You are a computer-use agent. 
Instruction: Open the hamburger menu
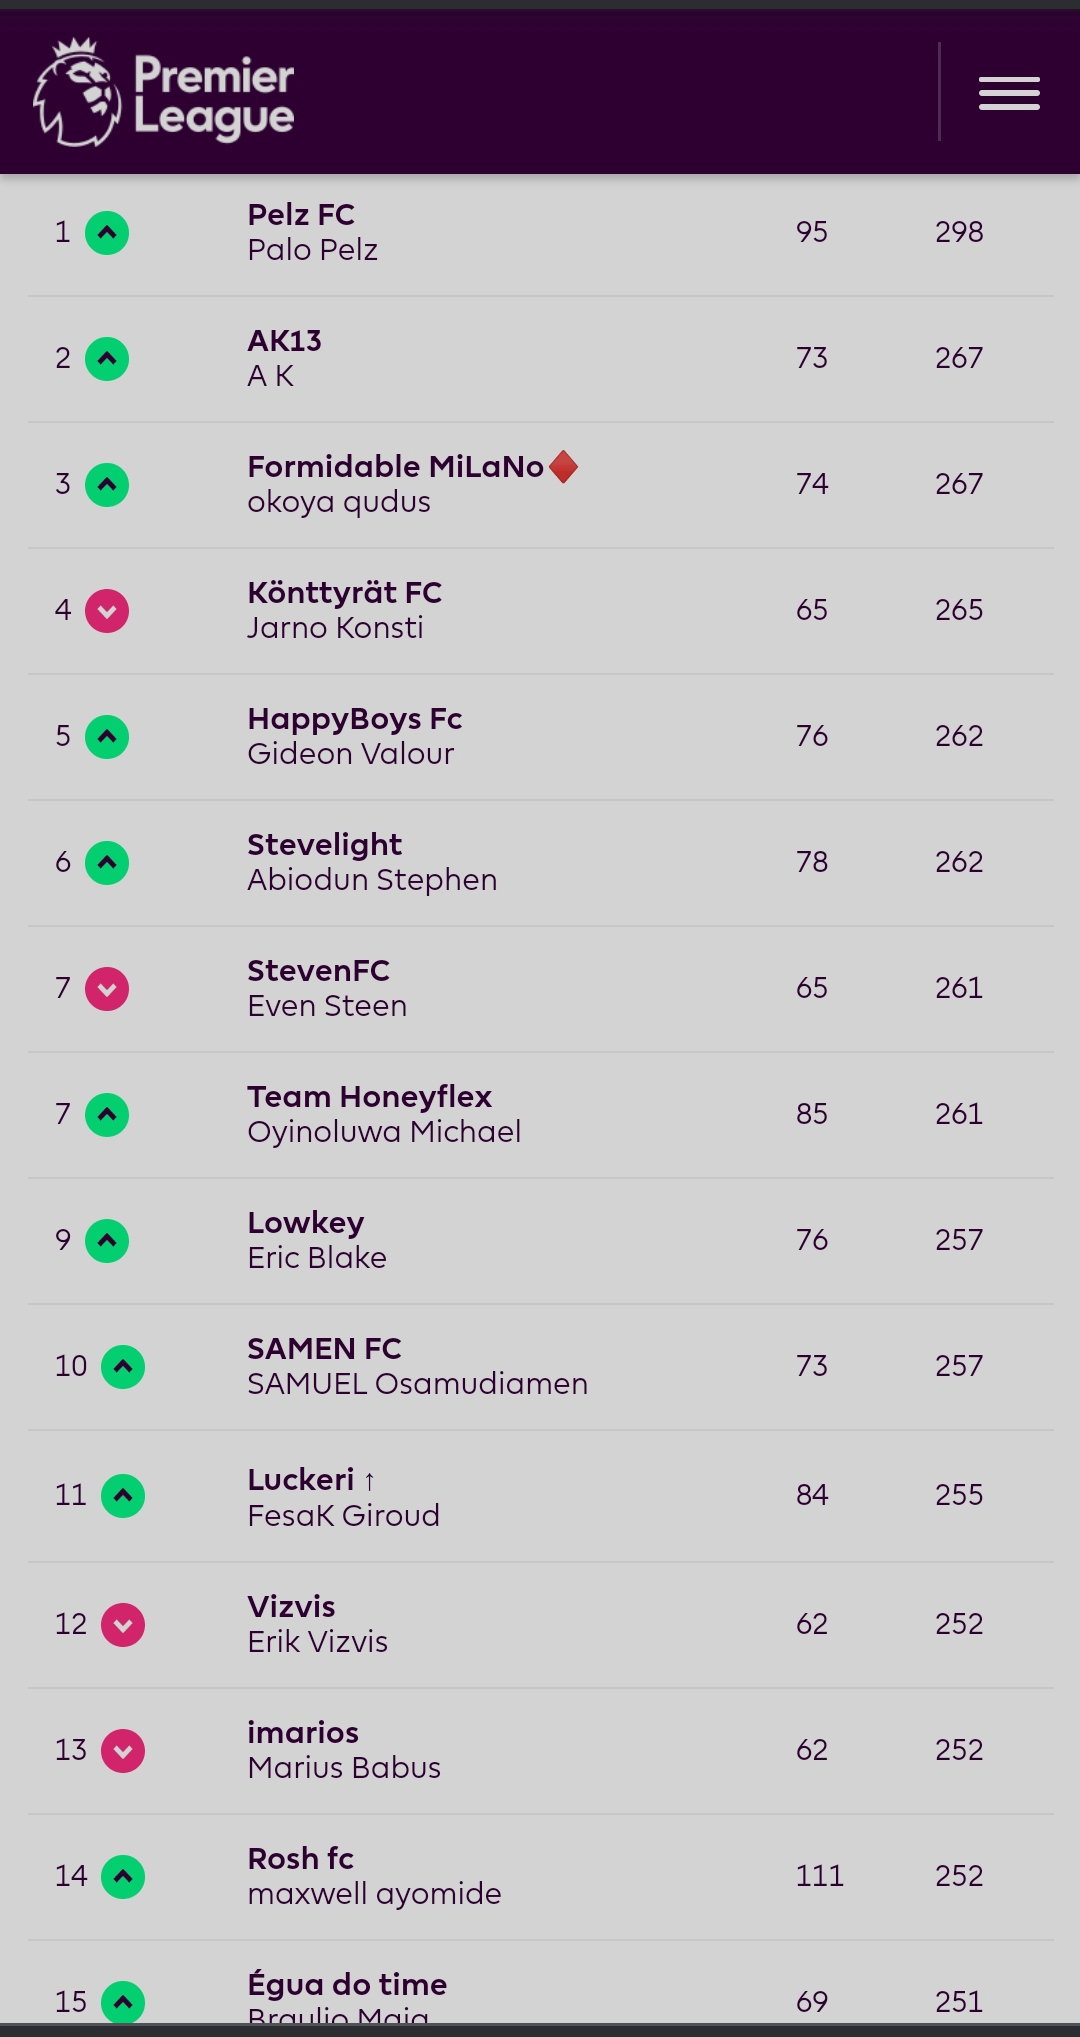point(1009,93)
